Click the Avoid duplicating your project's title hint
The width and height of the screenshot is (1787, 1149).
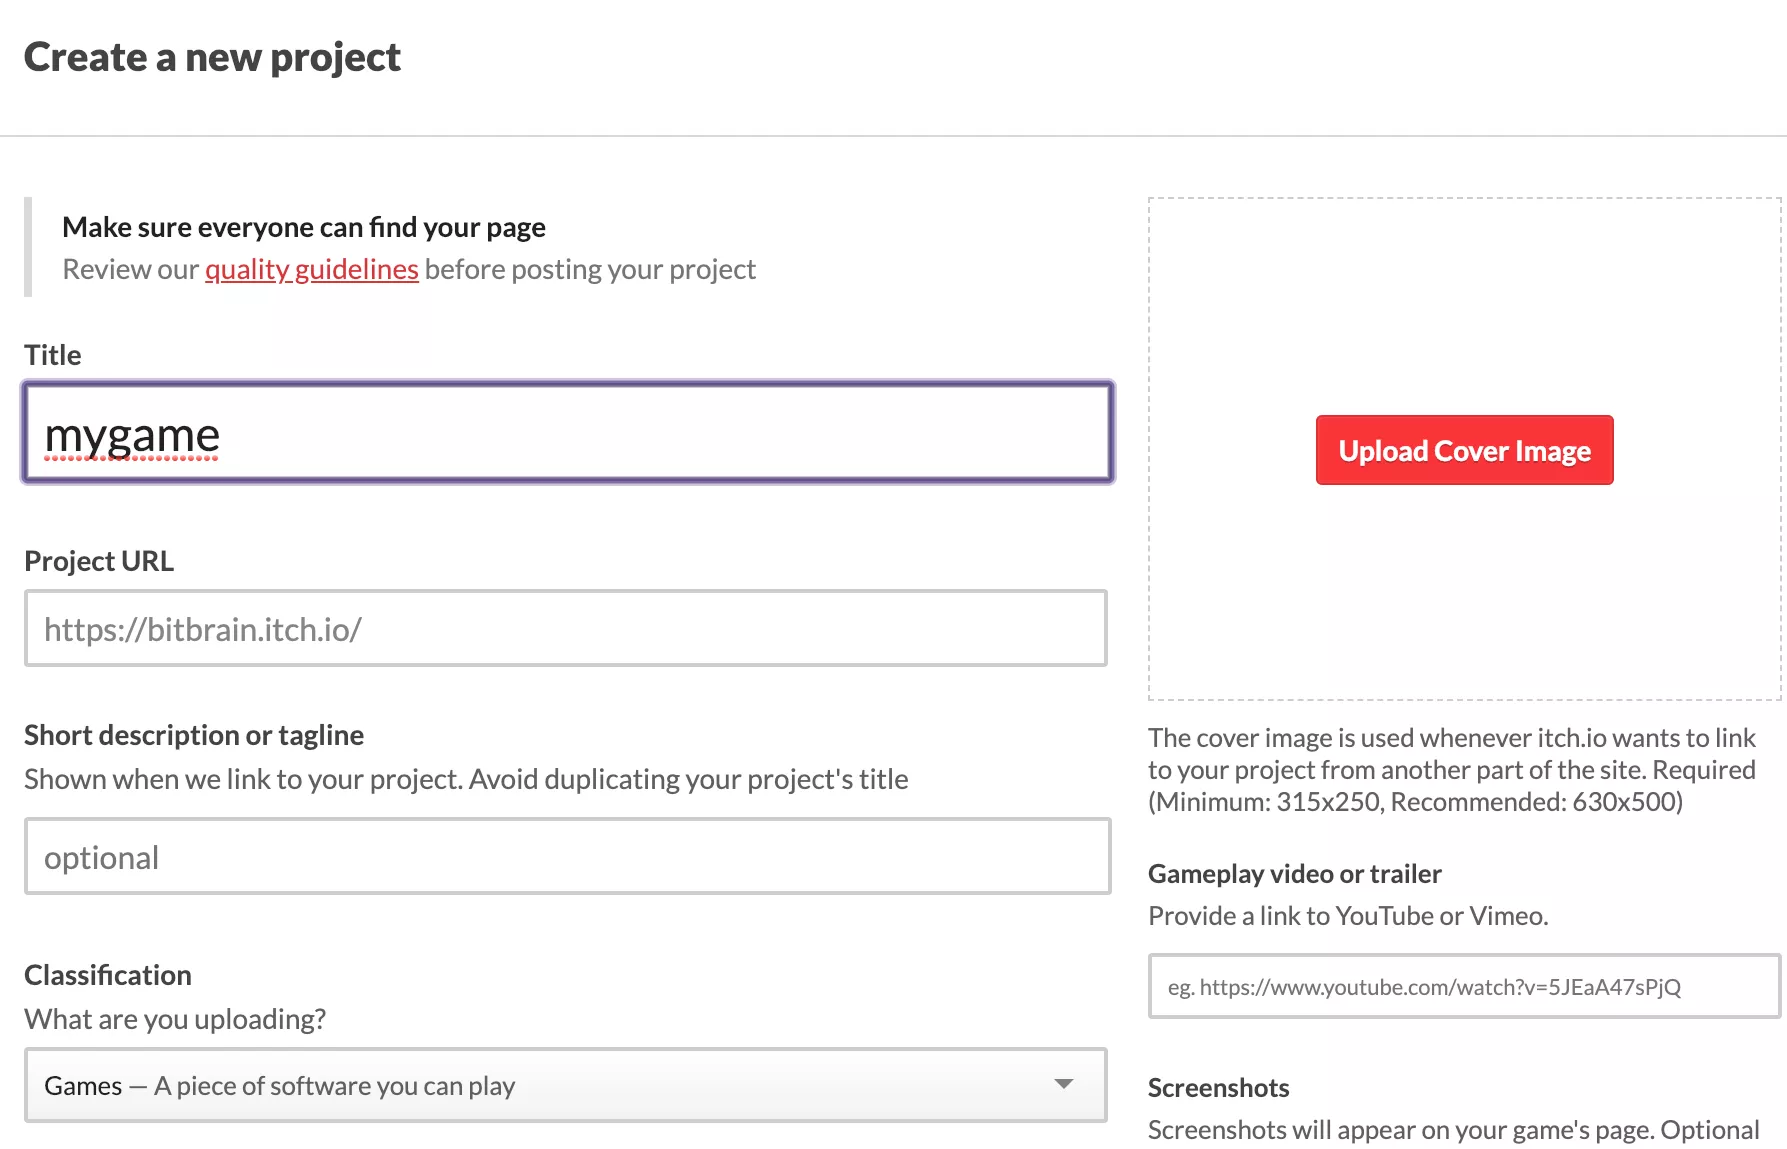(689, 779)
